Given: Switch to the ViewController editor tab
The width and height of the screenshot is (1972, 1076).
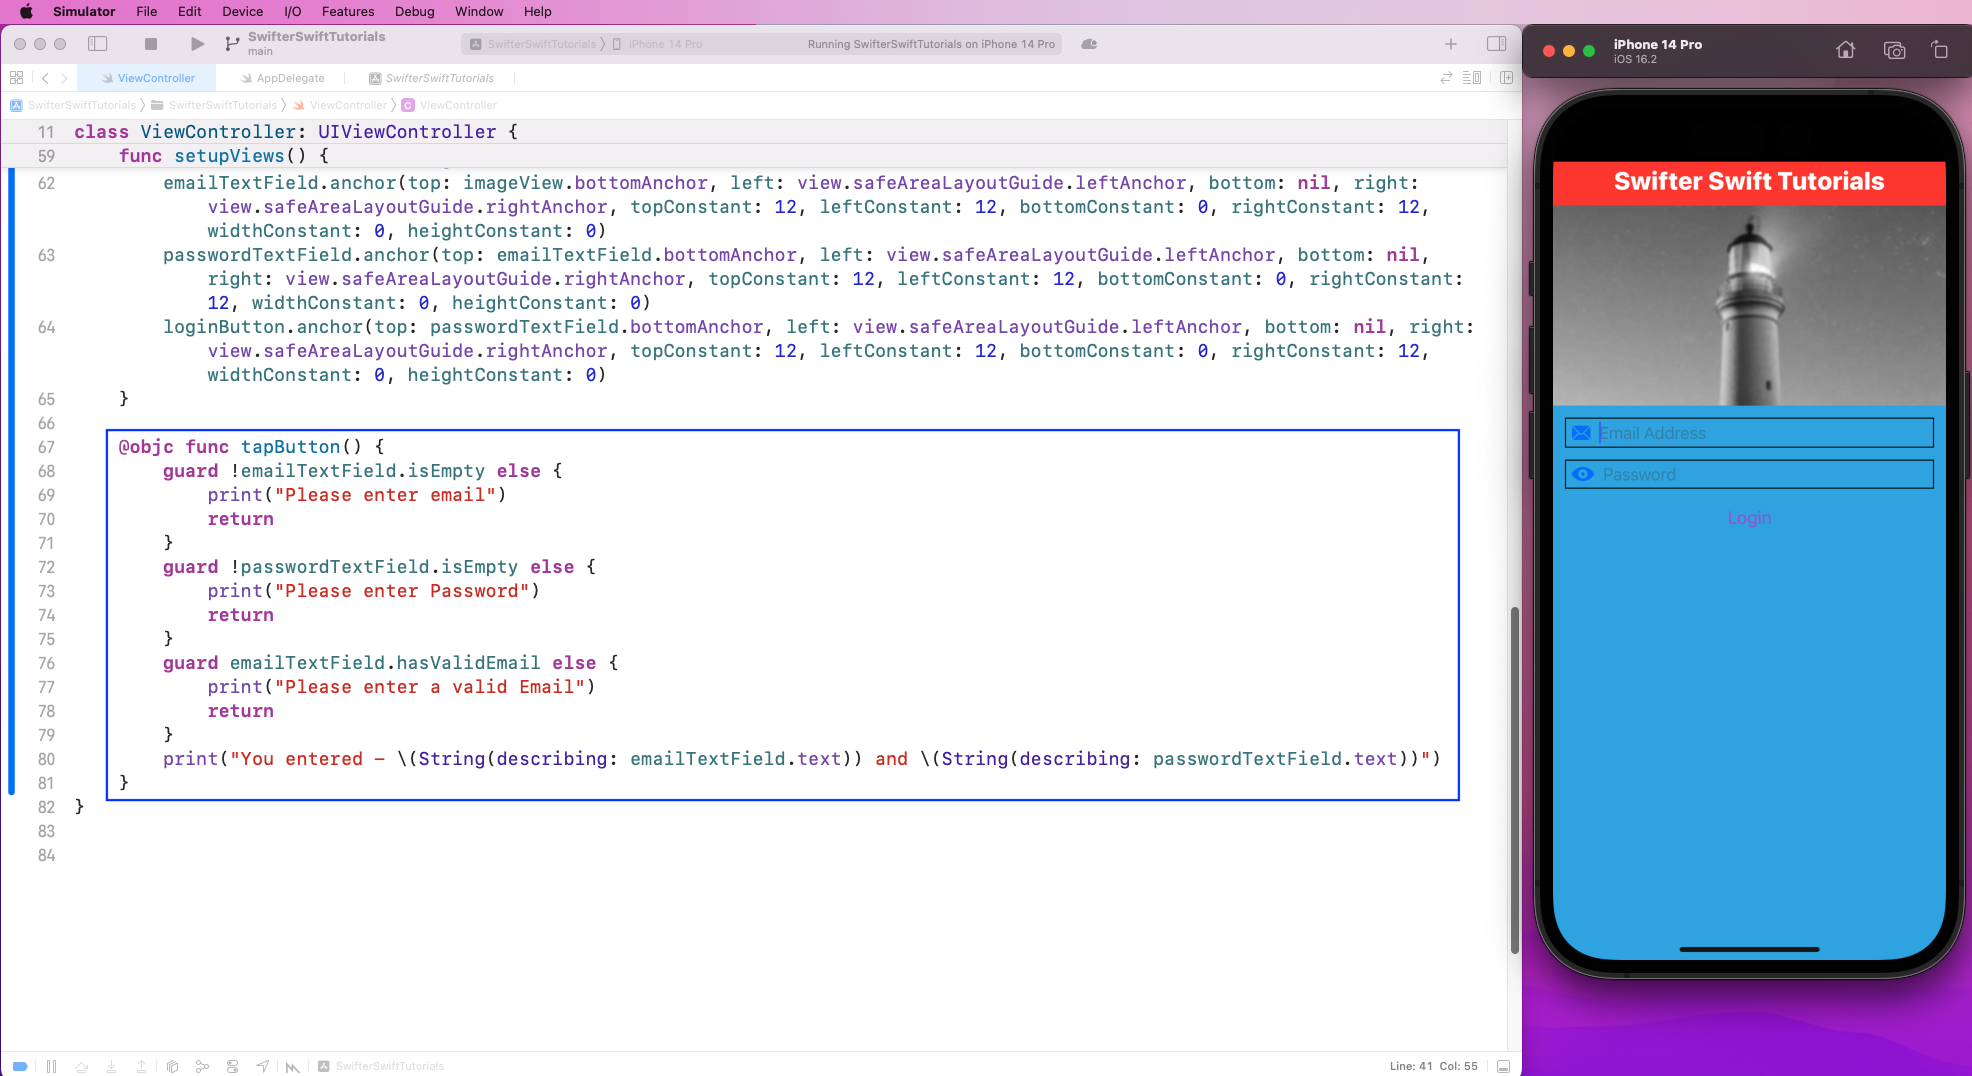Looking at the screenshot, I should click(x=149, y=78).
